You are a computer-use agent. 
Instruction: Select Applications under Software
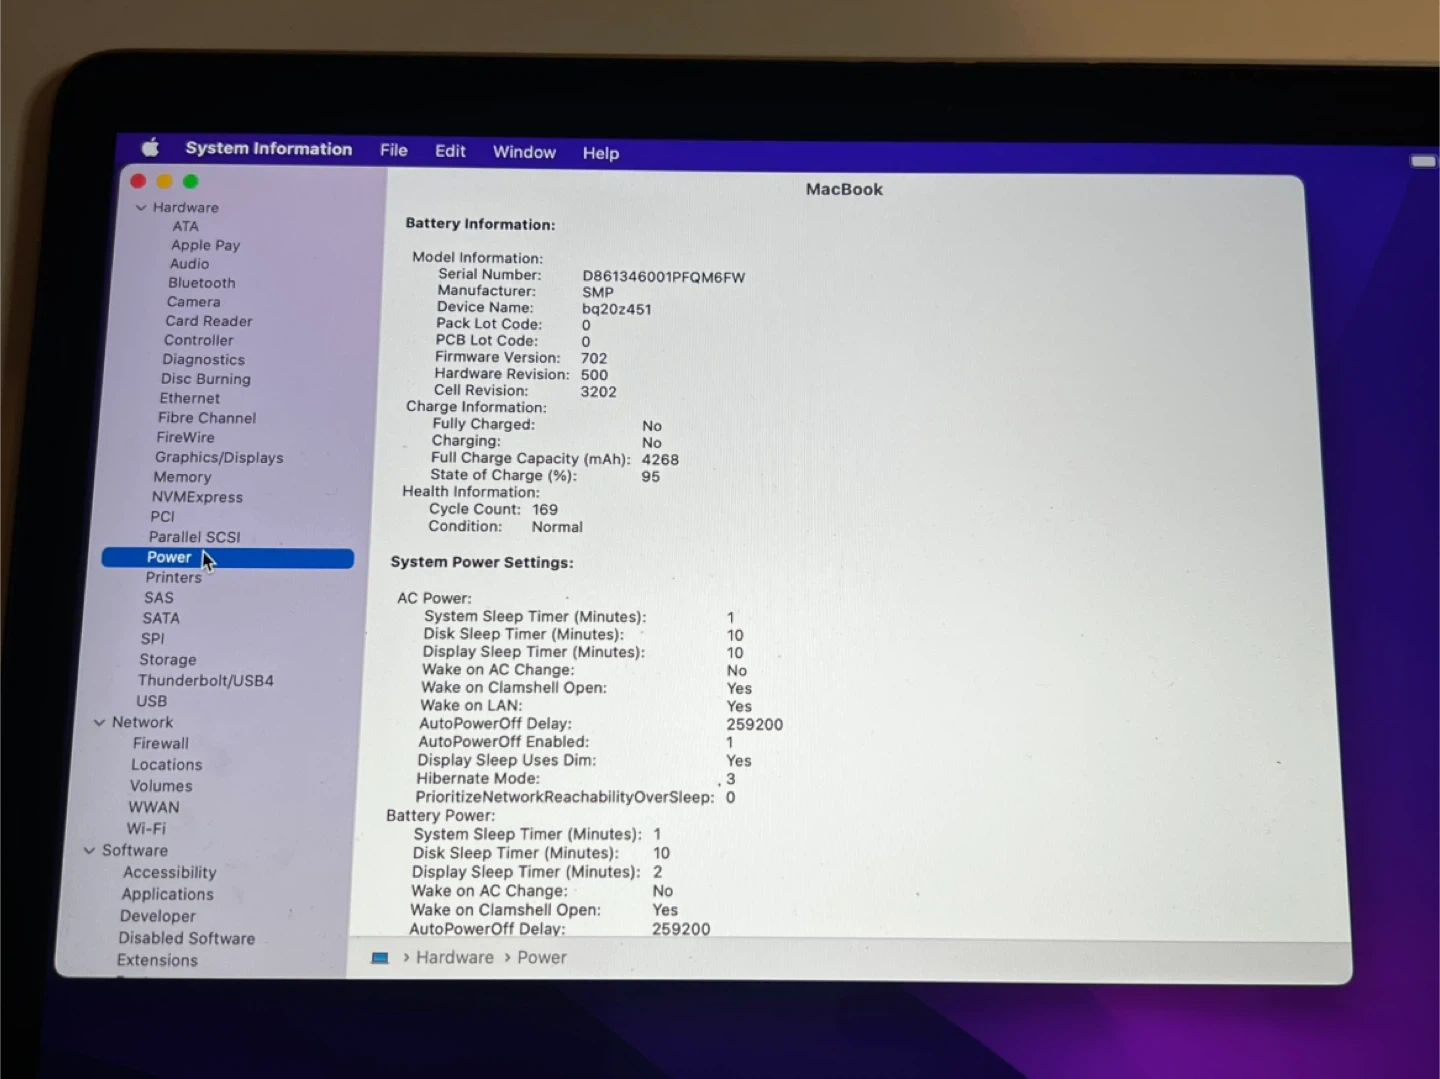coord(167,894)
